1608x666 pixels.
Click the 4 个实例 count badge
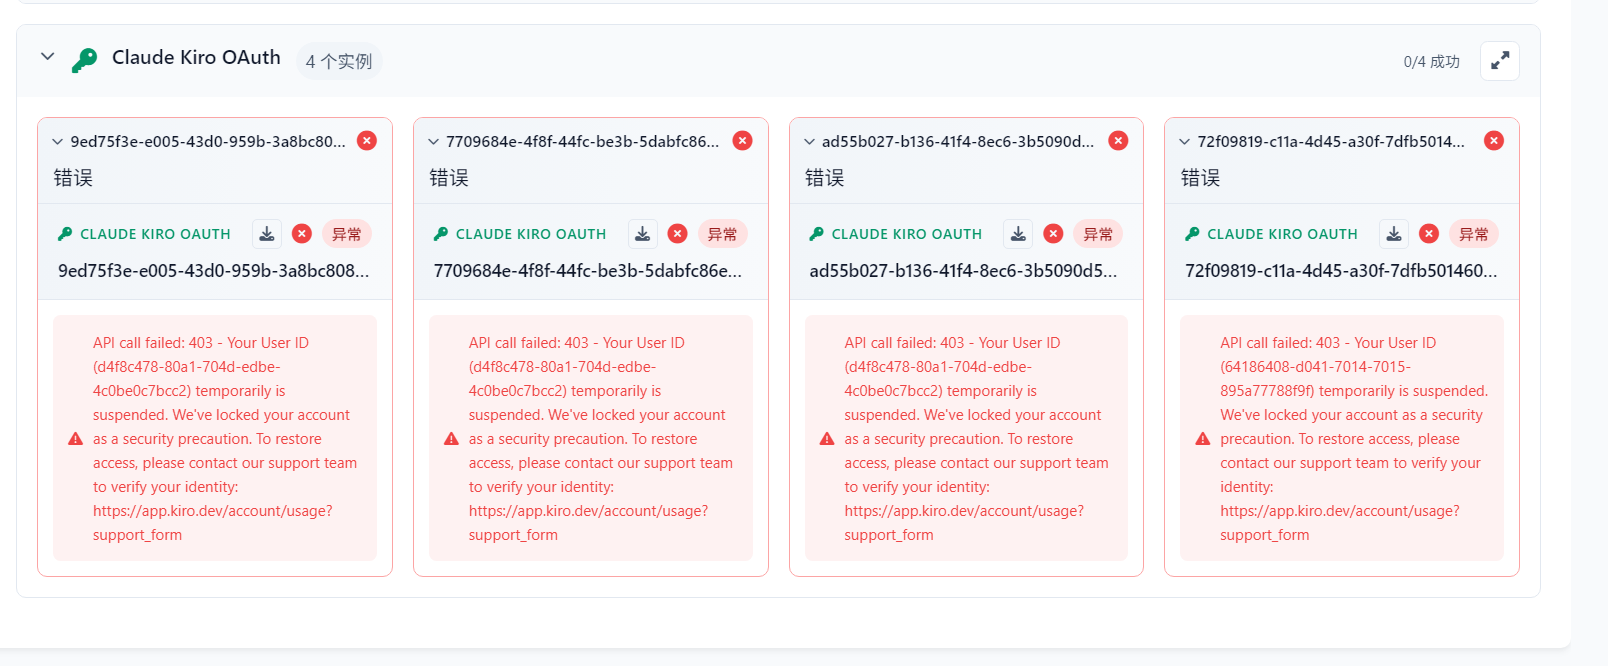click(x=339, y=61)
